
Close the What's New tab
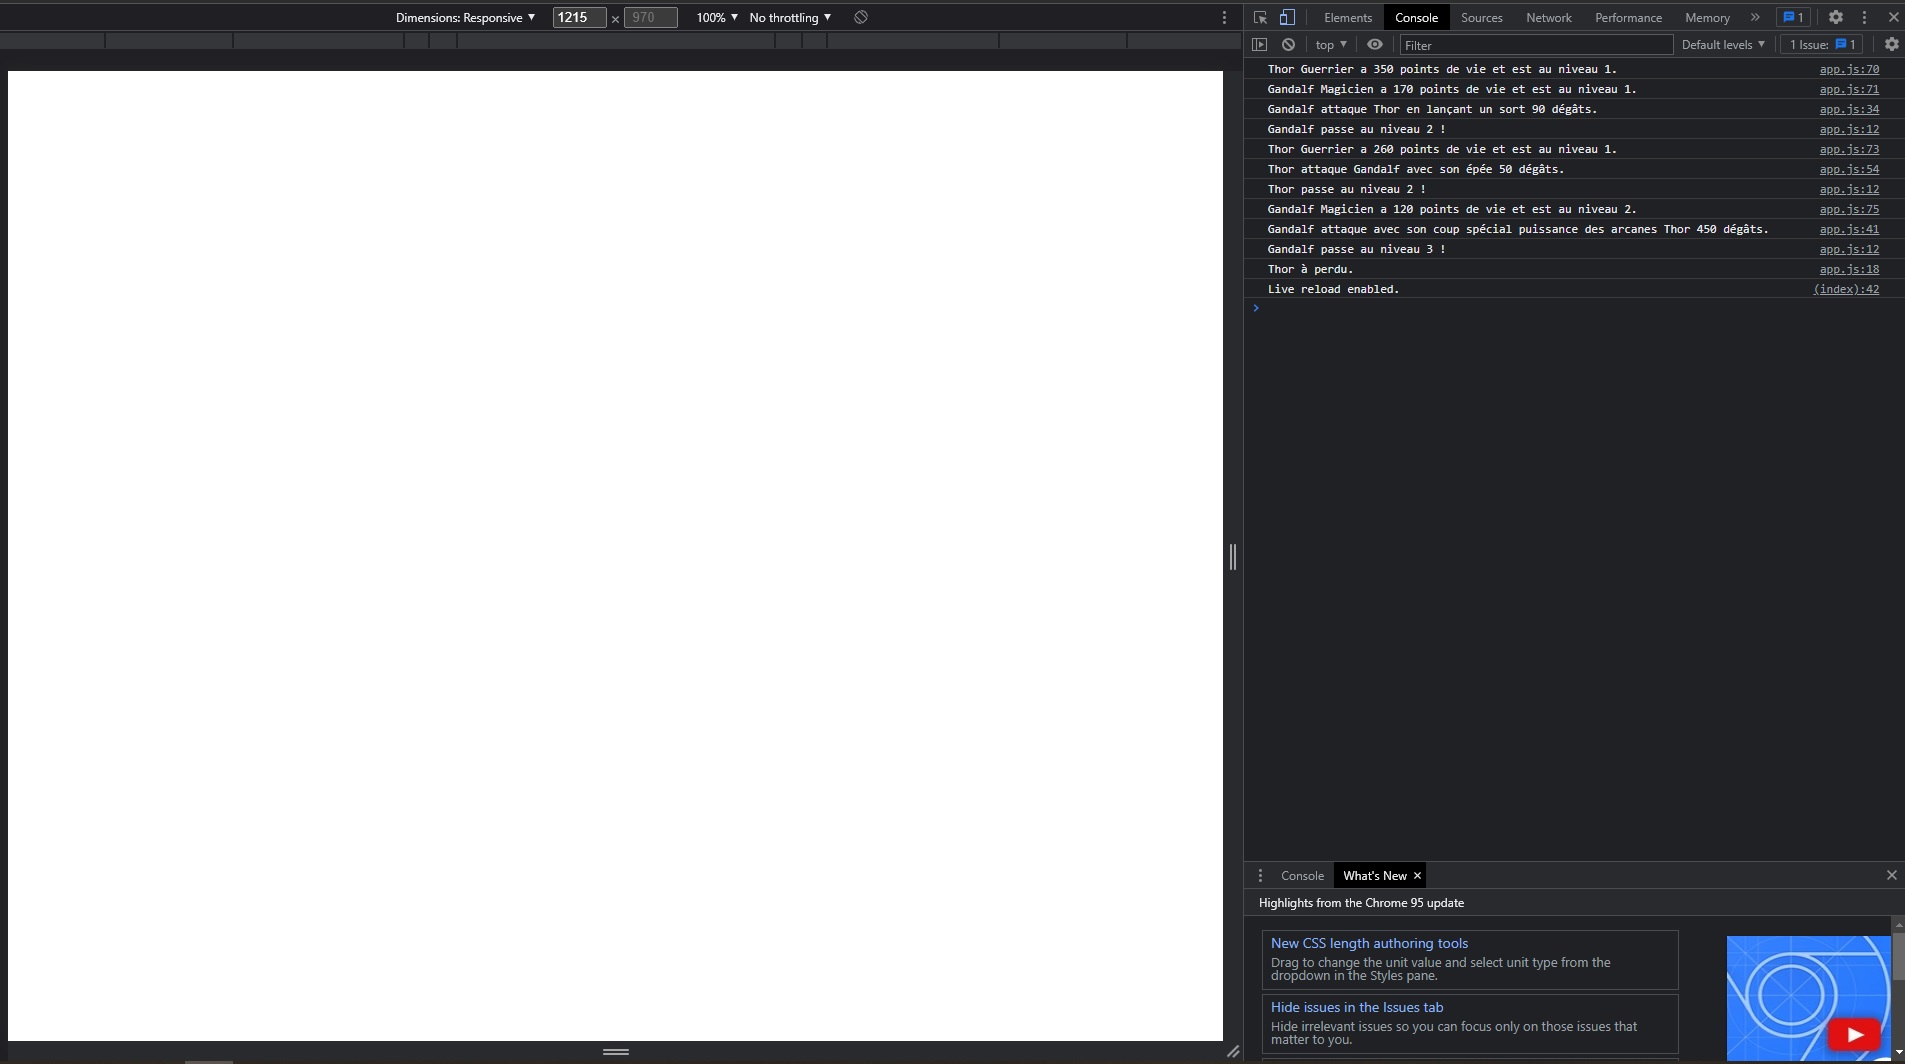[1416, 875]
